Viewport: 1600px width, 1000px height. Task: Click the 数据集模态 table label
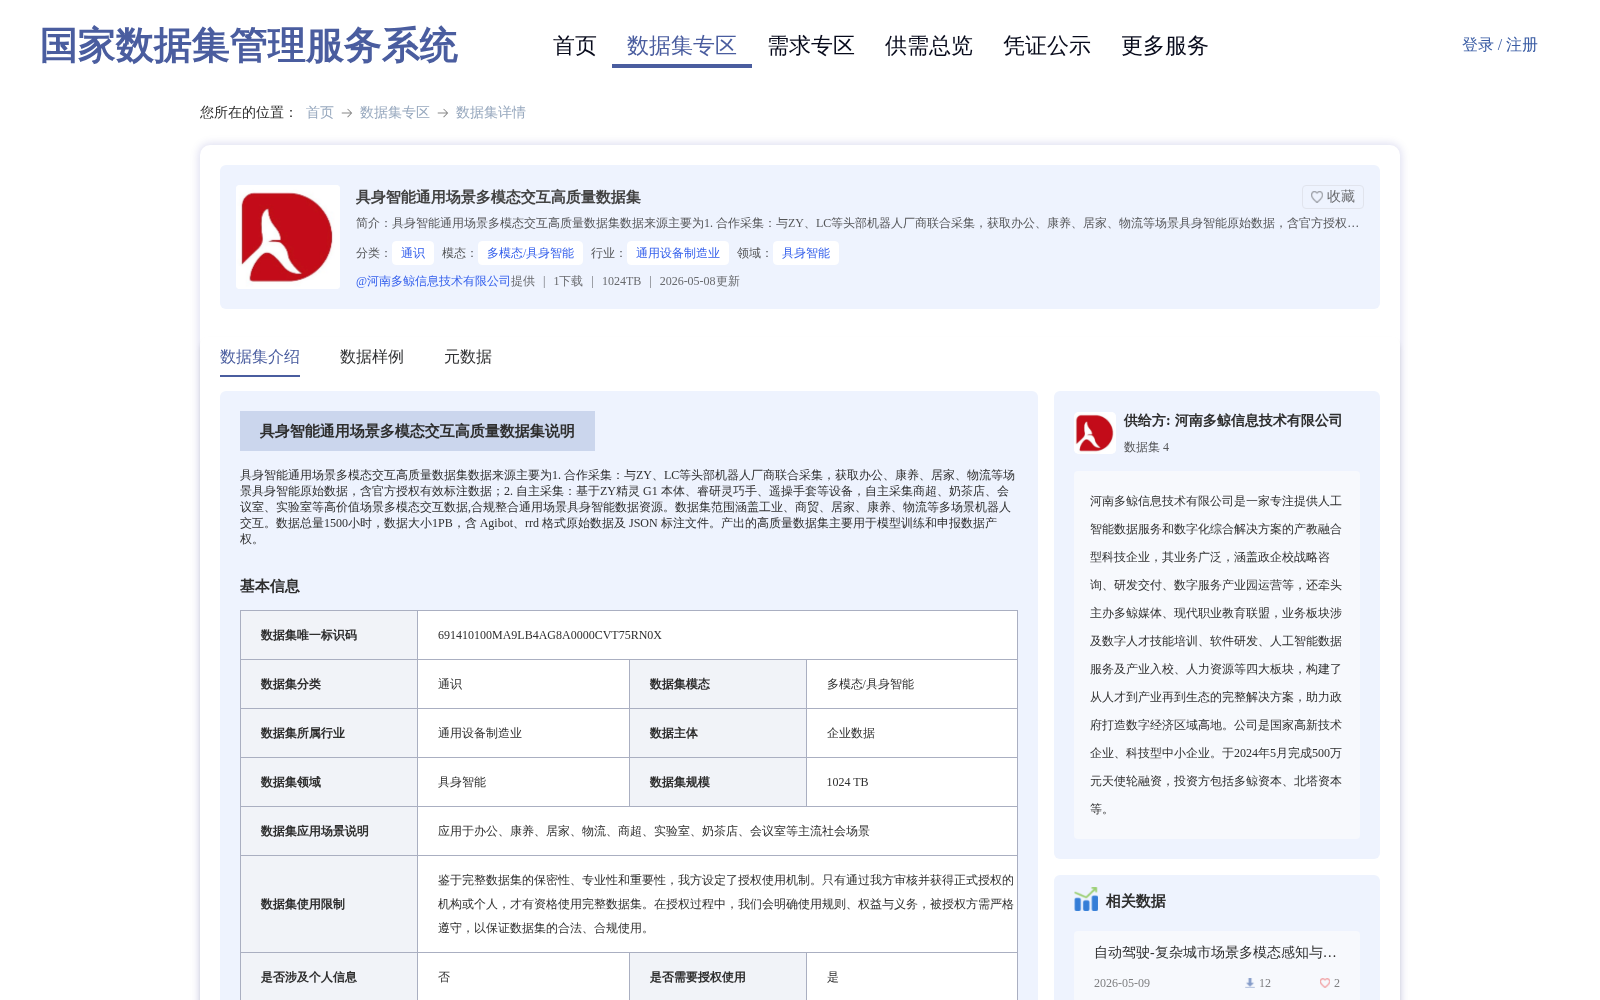[680, 684]
